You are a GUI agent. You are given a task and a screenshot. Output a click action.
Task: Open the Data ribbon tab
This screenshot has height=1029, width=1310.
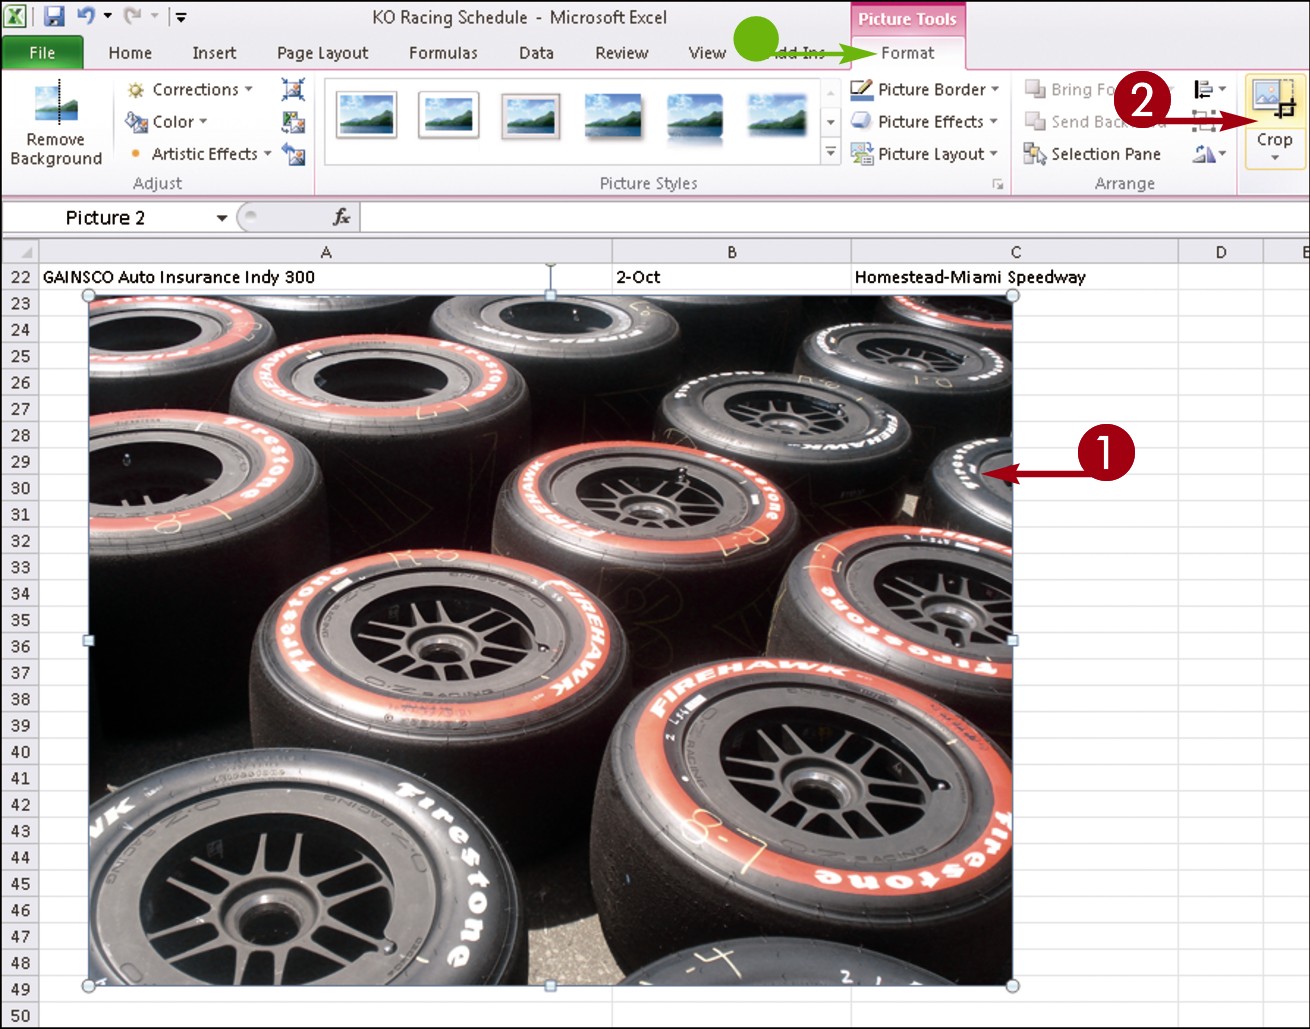536,53
